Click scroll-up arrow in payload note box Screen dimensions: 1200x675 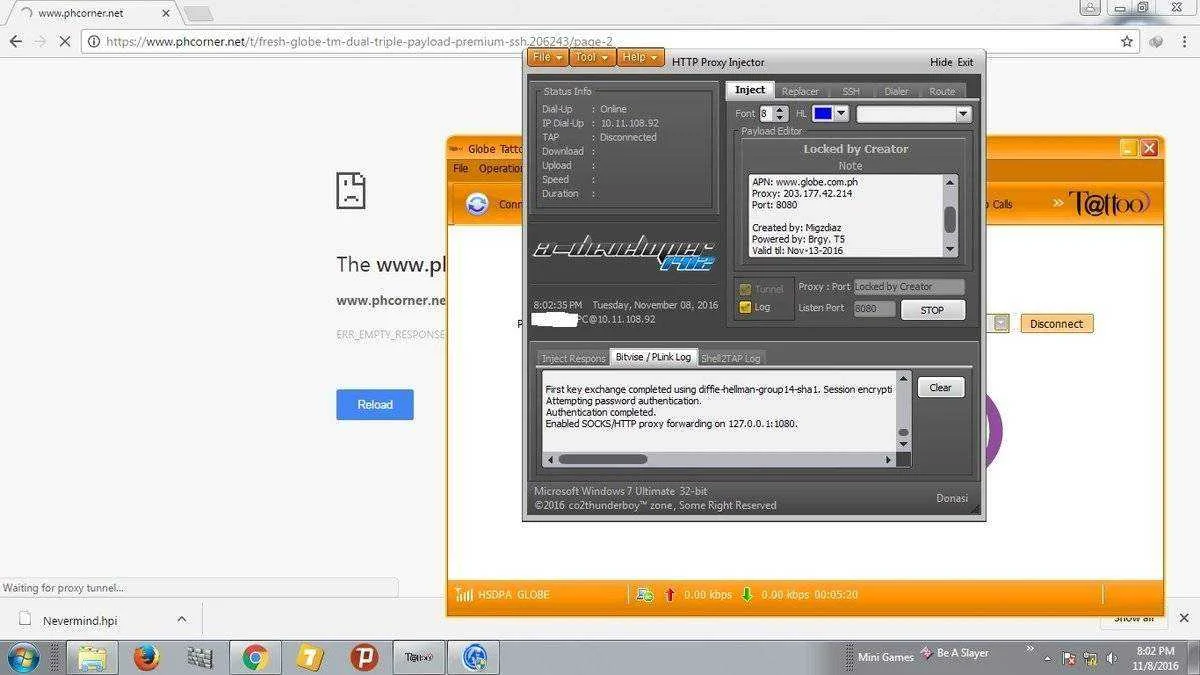950,182
